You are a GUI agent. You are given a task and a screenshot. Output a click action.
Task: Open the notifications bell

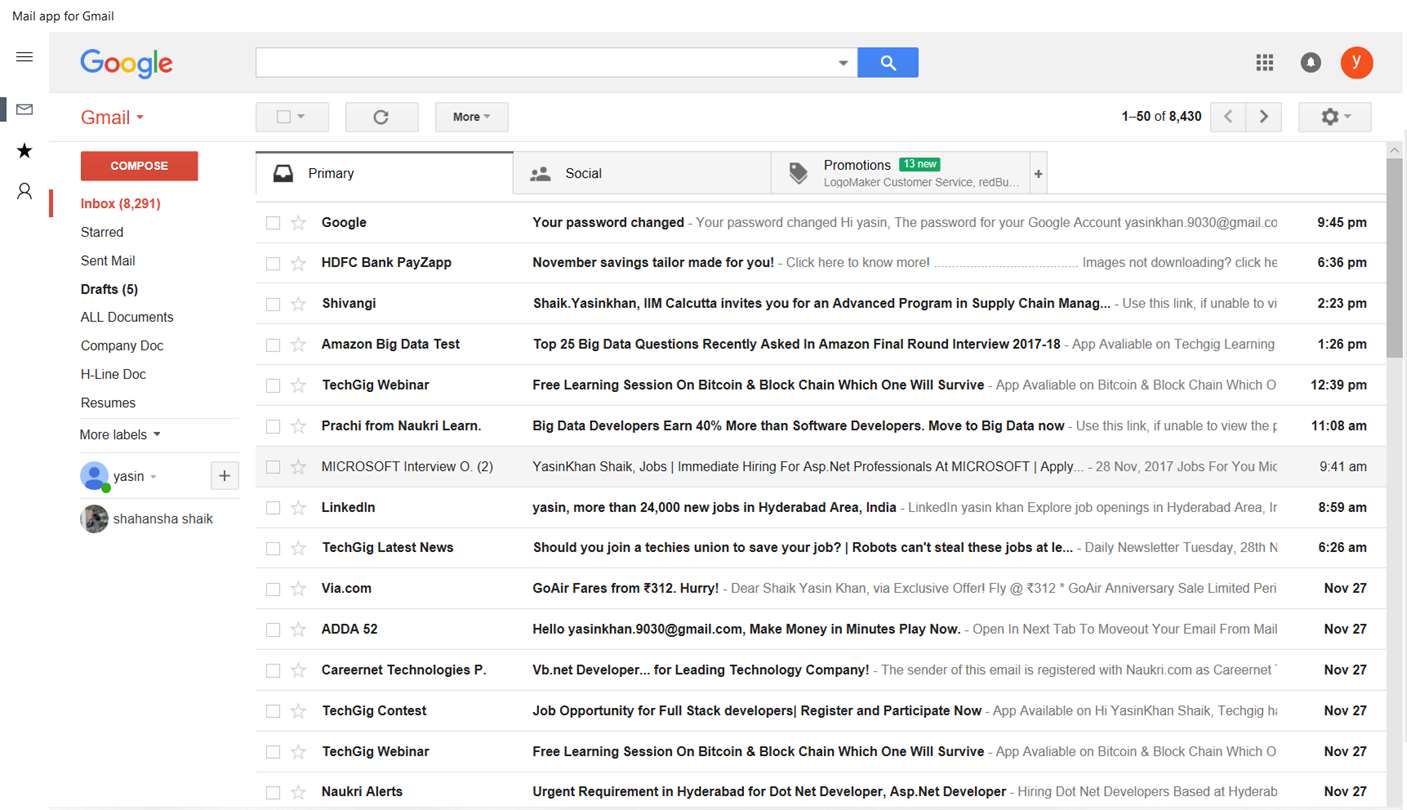pos(1311,63)
